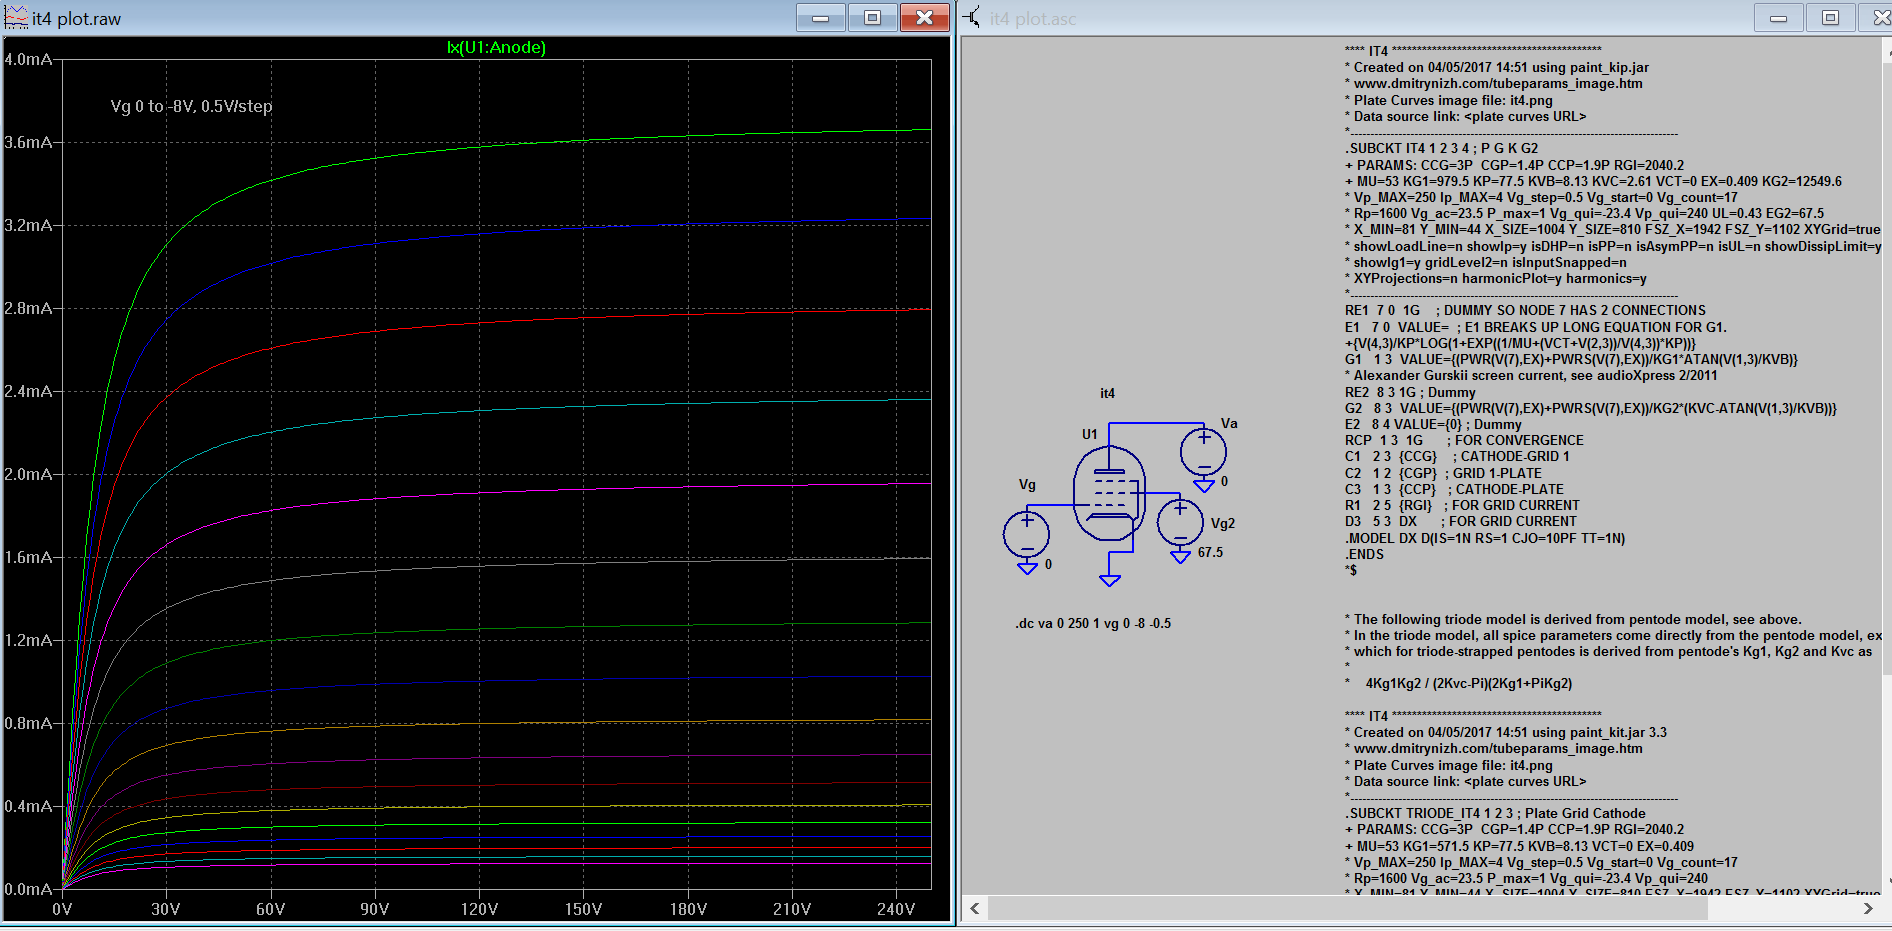The image size is (1892, 931).
Task: Click the '4Kg1Kg2 / (2Kvc-Pi)(2Kg1+PiKg2)' formula line
Action: 1468,683
